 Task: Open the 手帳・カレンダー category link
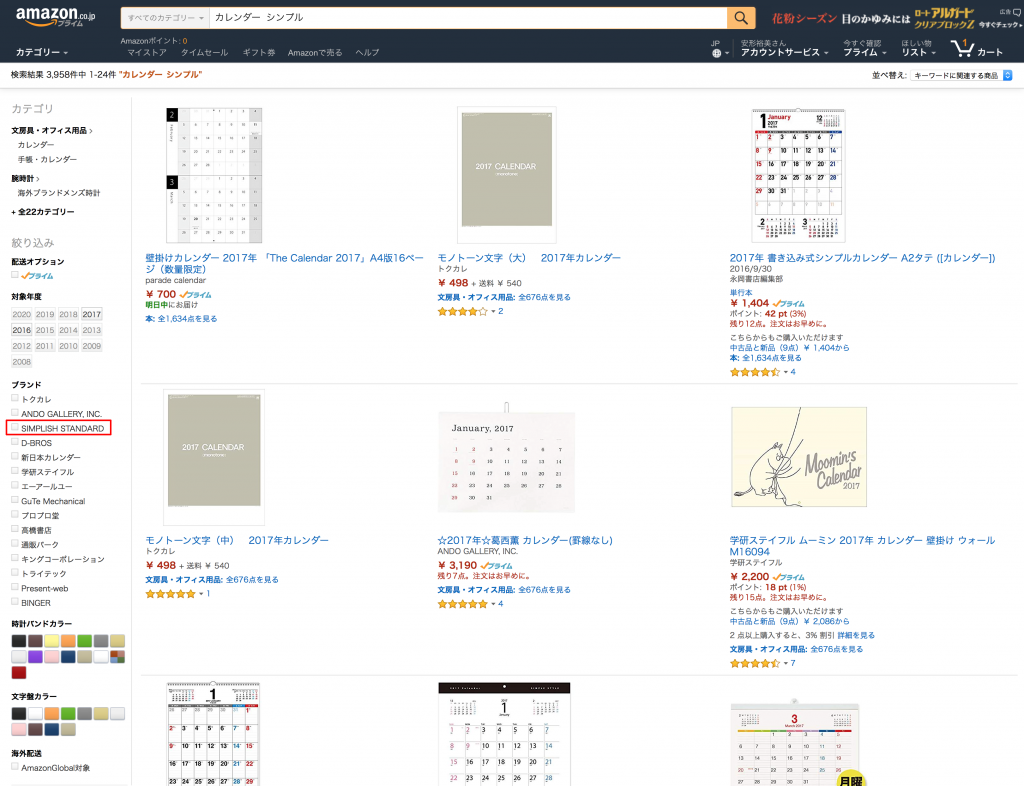[47, 160]
